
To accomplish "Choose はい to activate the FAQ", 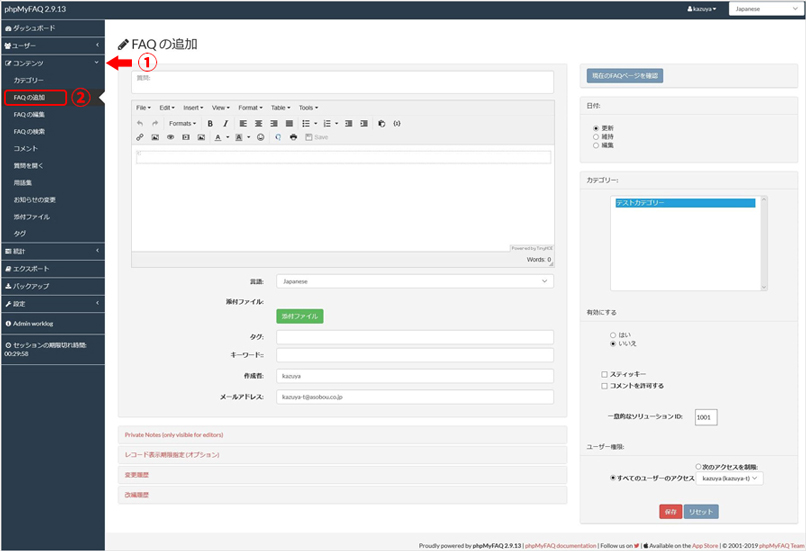I will 613,335.
